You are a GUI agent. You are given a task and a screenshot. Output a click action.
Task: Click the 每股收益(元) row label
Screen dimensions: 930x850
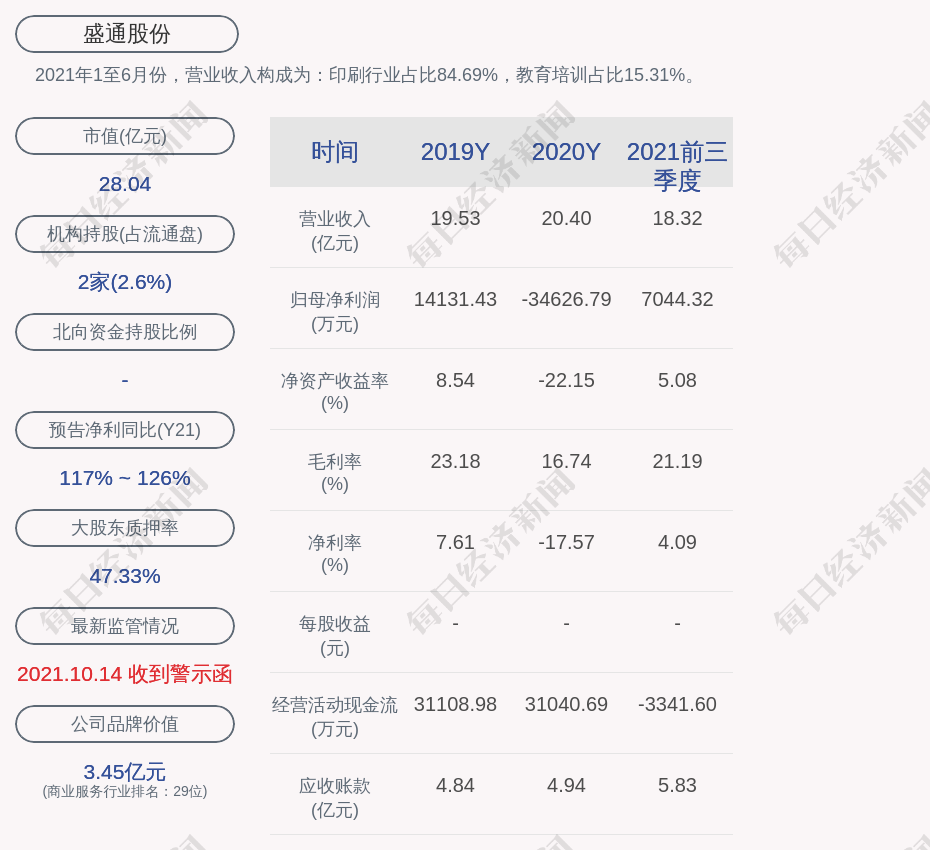click(x=335, y=636)
